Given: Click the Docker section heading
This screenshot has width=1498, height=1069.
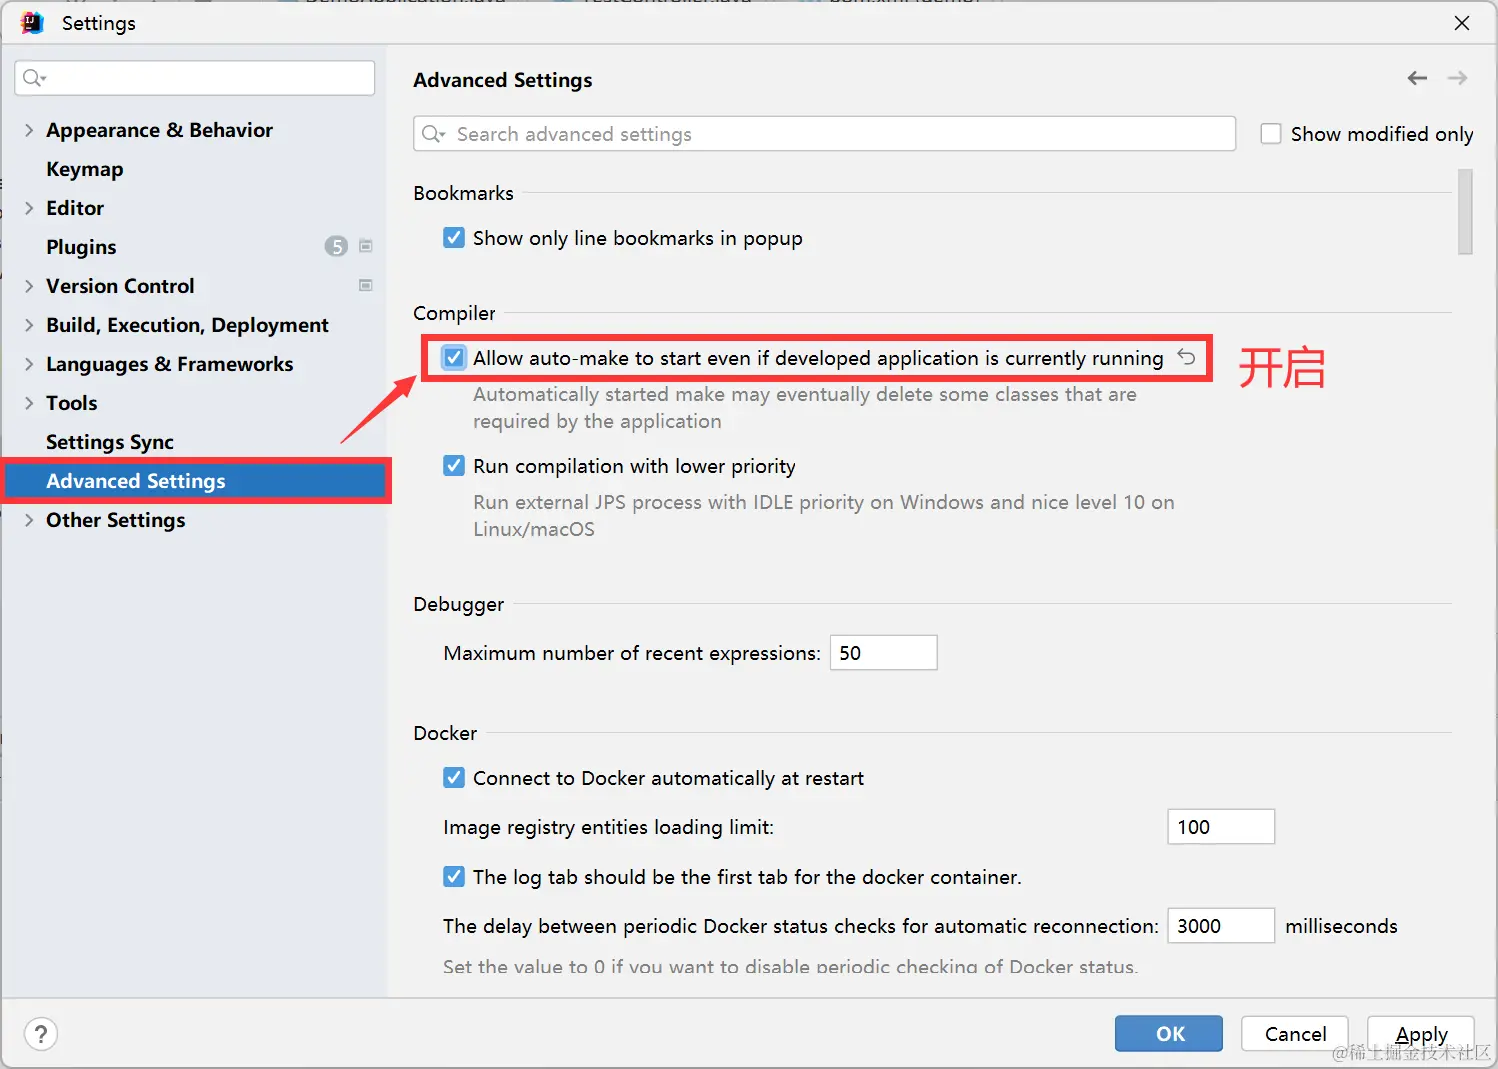Looking at the screenshot, I should pyautogui.click(x=445, y=733).
